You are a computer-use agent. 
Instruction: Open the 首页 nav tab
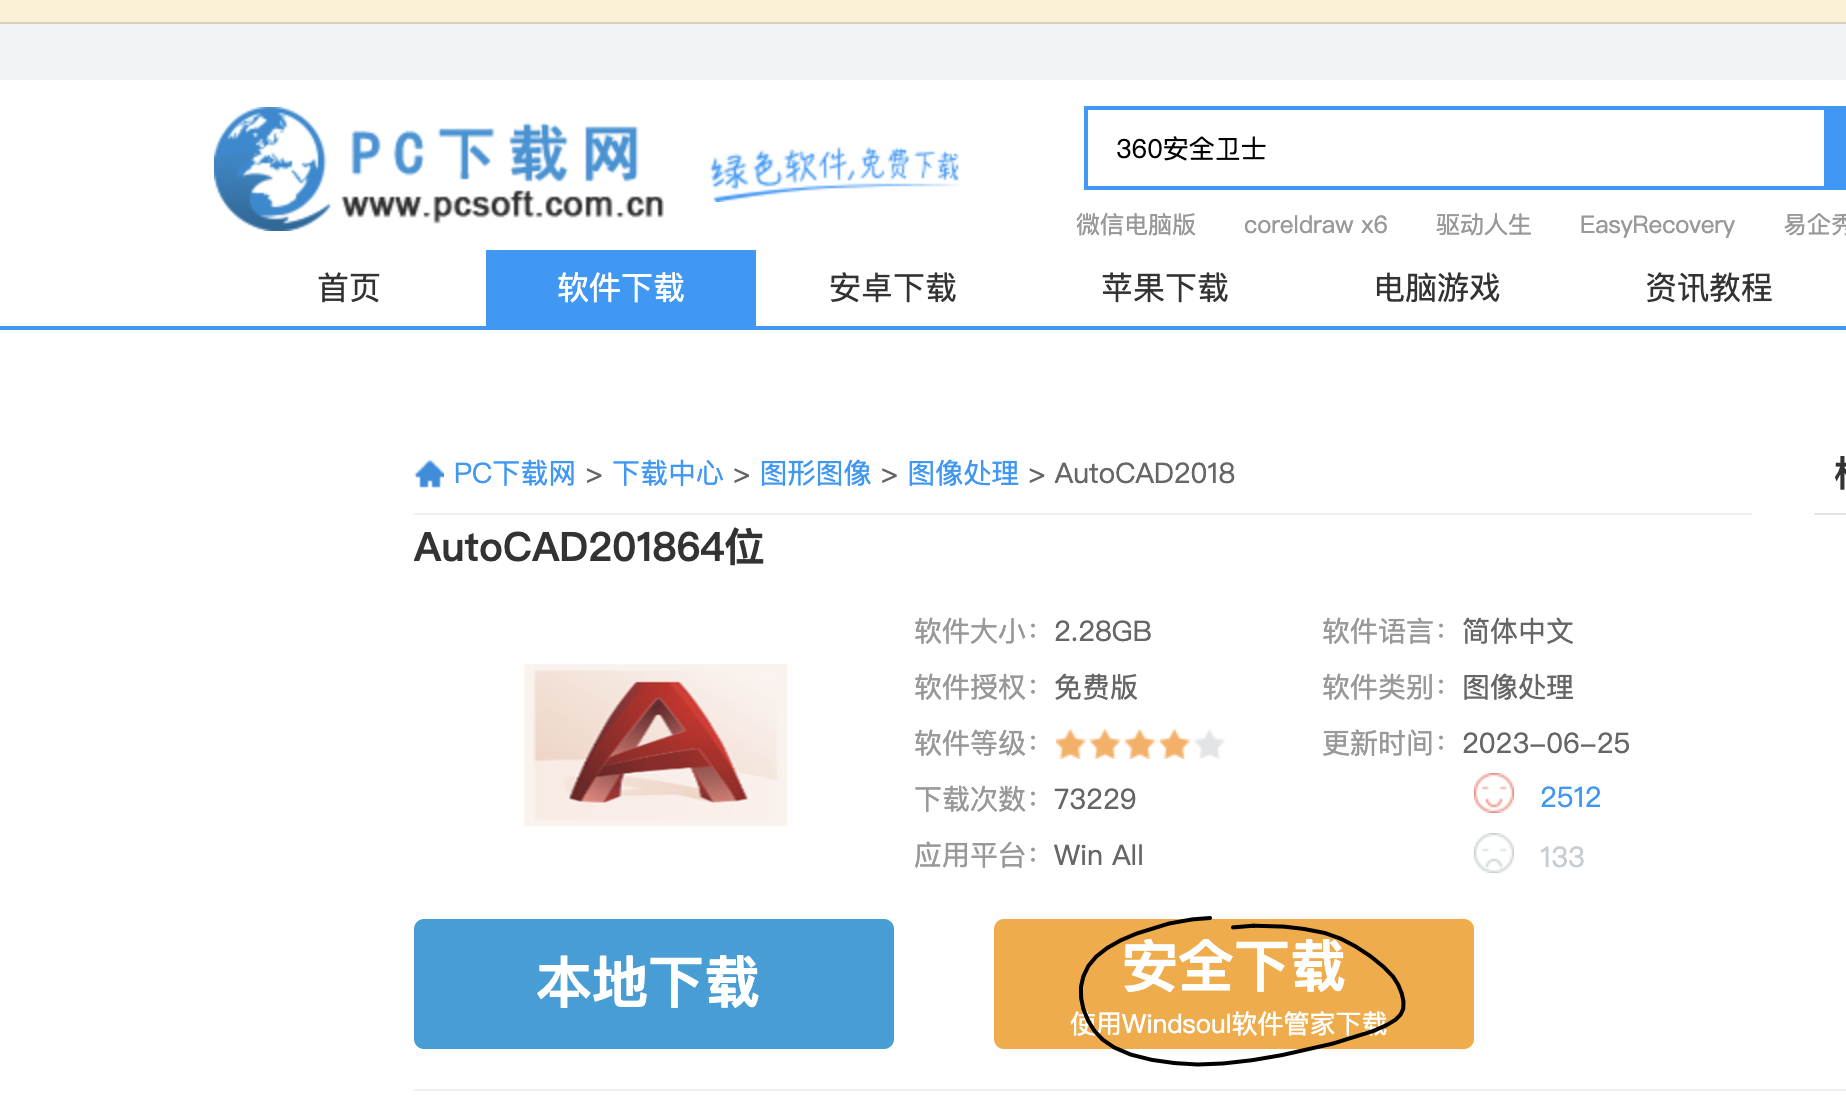click(349, 288)
